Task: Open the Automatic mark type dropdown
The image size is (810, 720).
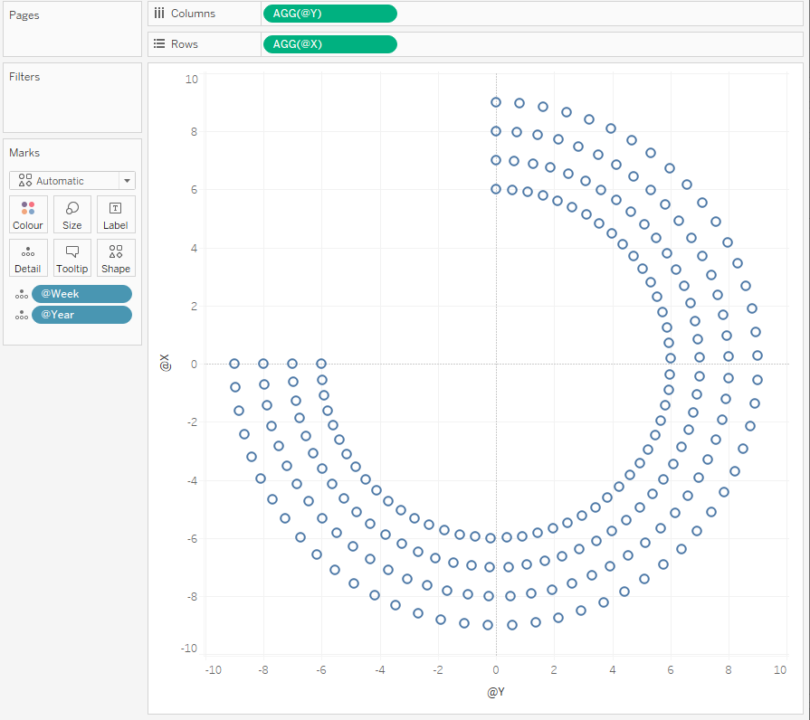Action: pyautogui.click(x=125, y=180)
